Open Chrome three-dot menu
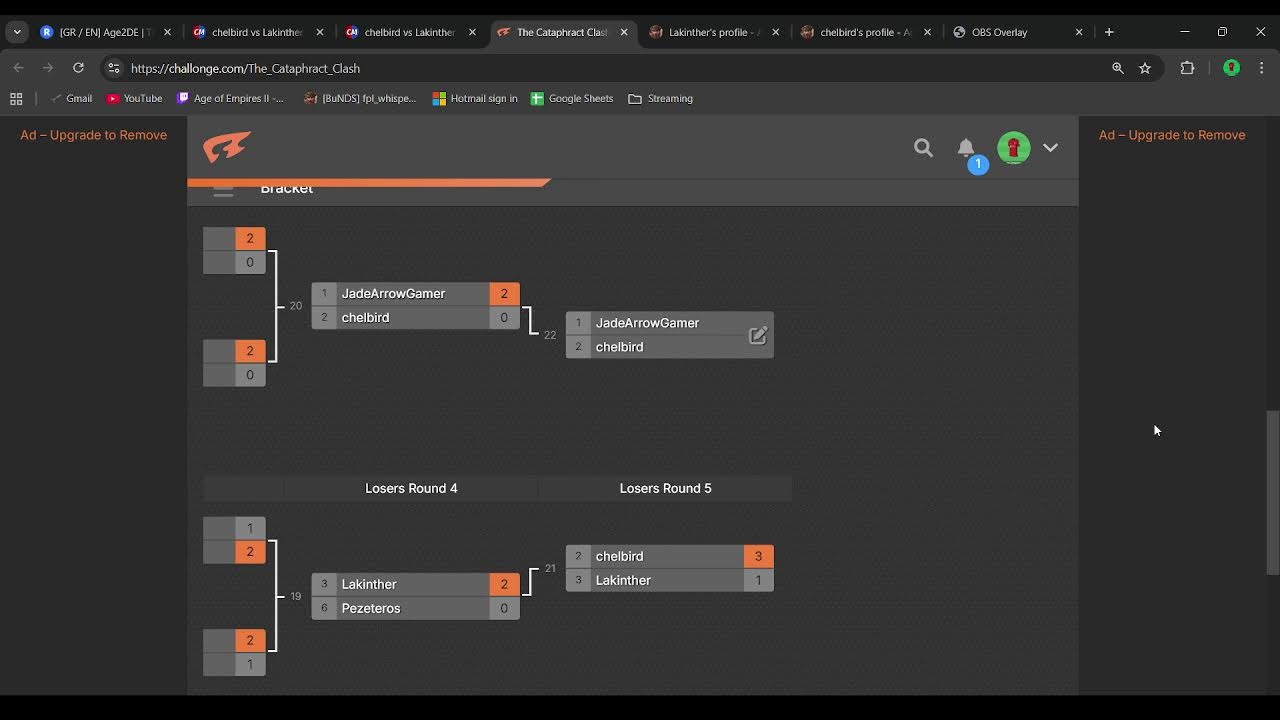1280x720 pixels. [1262, 68]
